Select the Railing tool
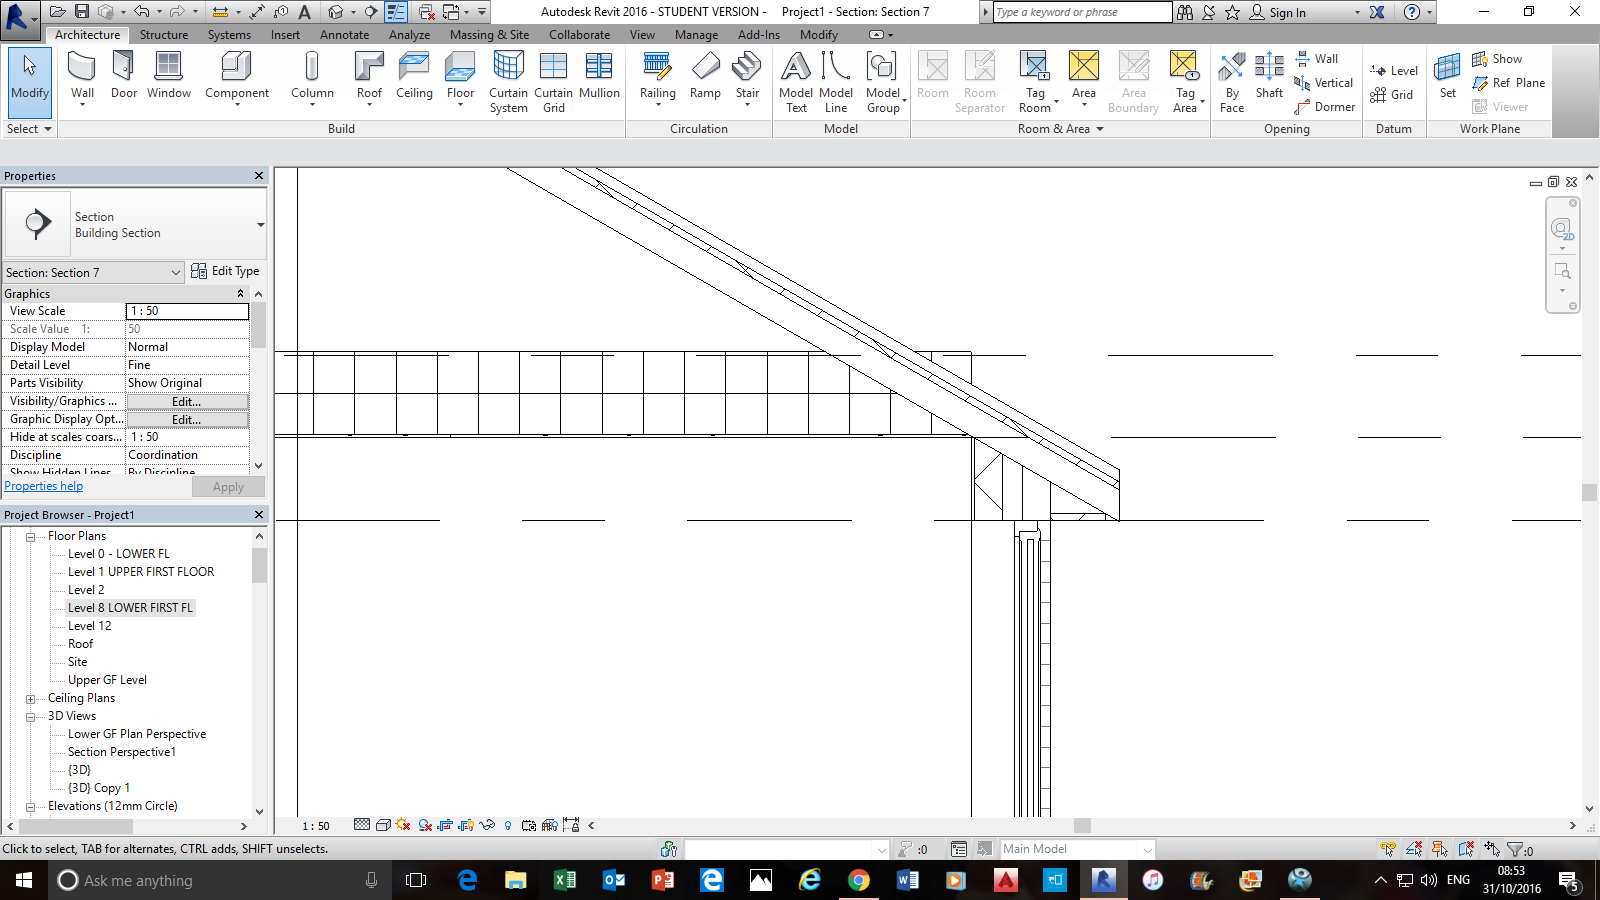This screenshot has width=1600, height=900. (x=658, y=78)
